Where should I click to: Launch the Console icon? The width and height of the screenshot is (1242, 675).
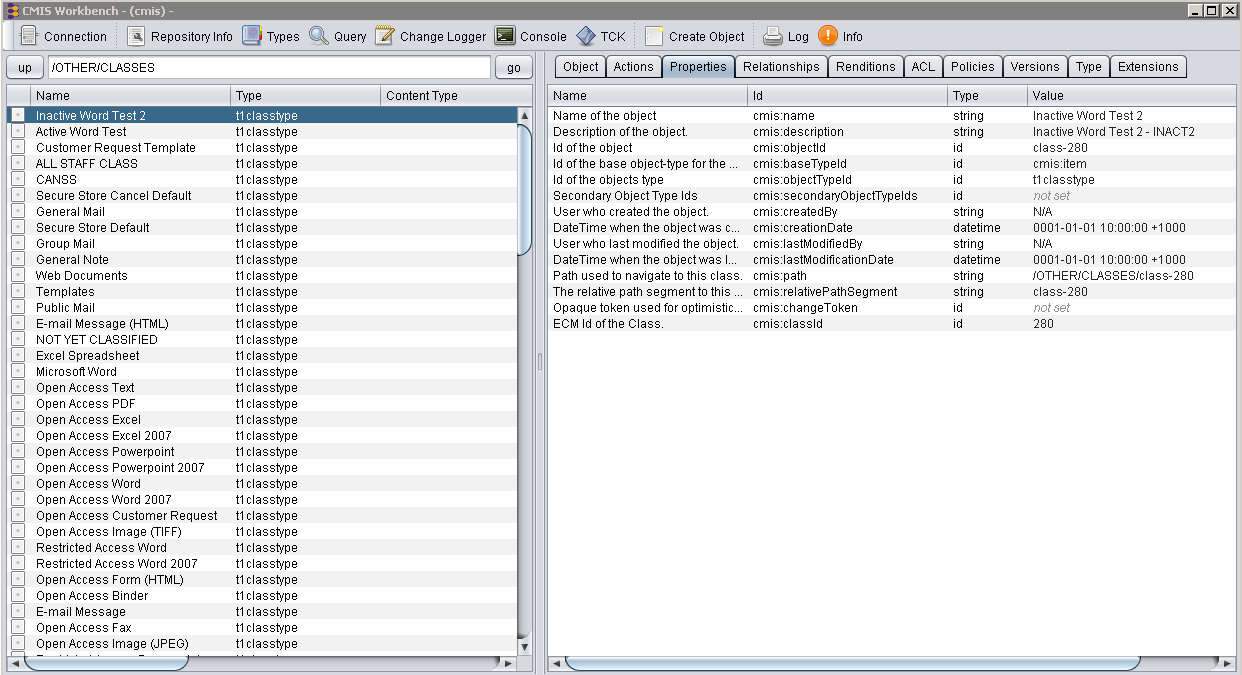pos(505,36)
